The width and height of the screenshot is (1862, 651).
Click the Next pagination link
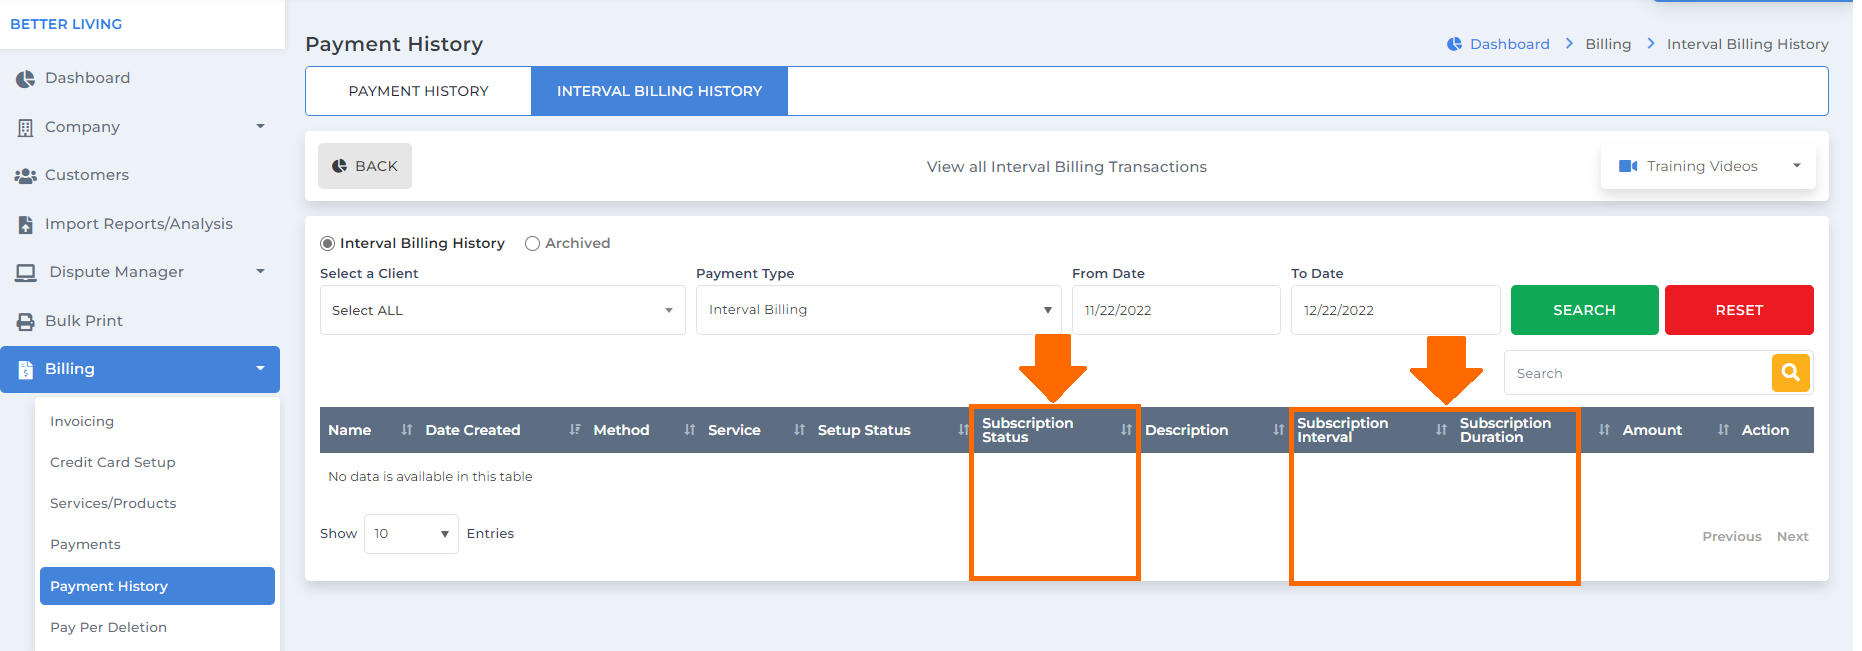click(x=1792, y=537)
